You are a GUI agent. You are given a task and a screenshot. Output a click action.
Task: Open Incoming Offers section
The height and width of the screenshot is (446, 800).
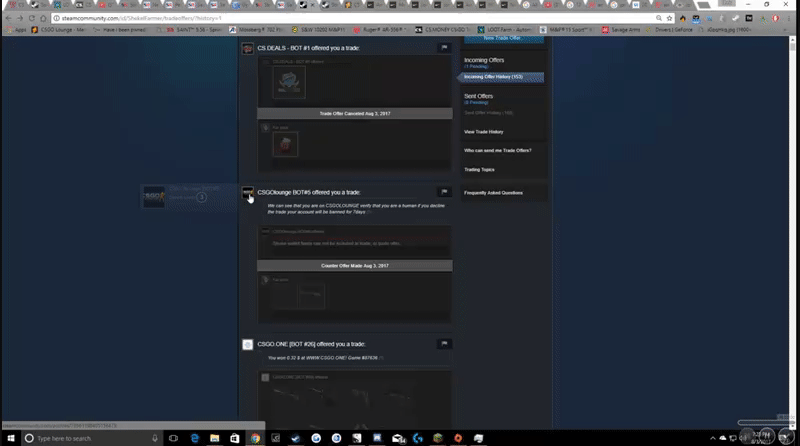(x=484, y=60)
